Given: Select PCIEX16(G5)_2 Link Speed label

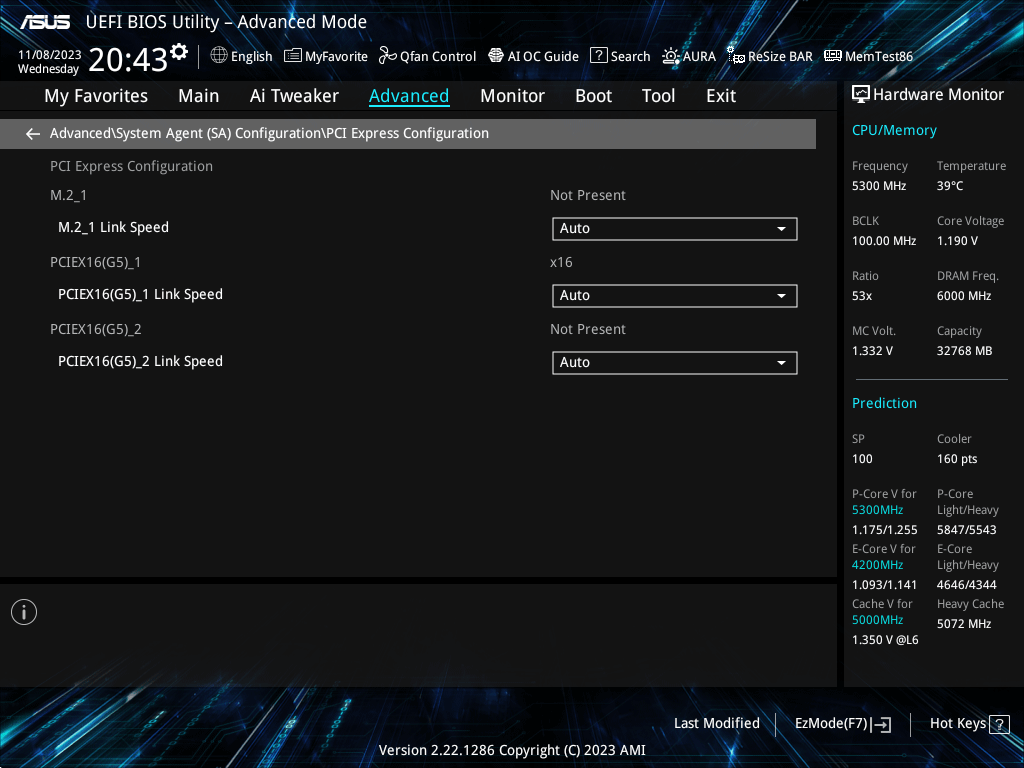Looking at the screenshot, I should pos(140,362).
